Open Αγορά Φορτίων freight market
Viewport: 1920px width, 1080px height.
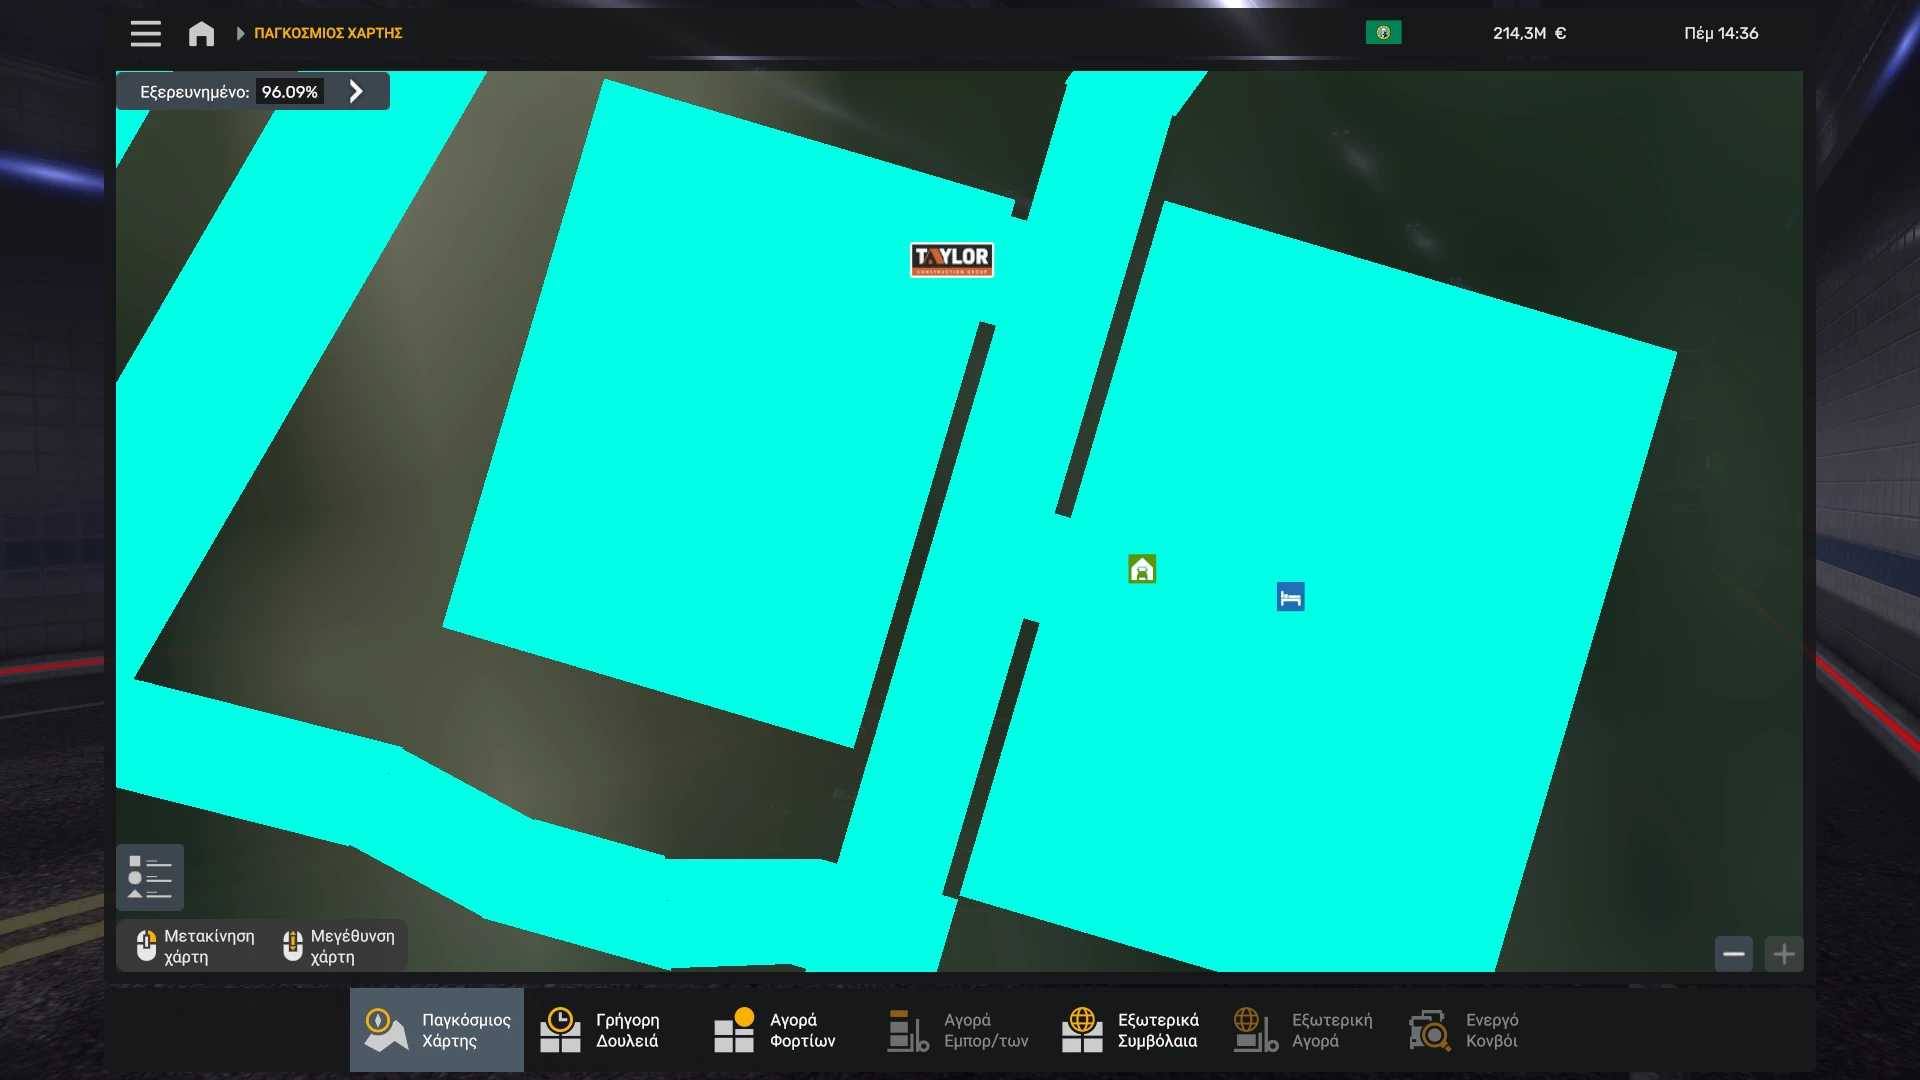[775, 1030]
